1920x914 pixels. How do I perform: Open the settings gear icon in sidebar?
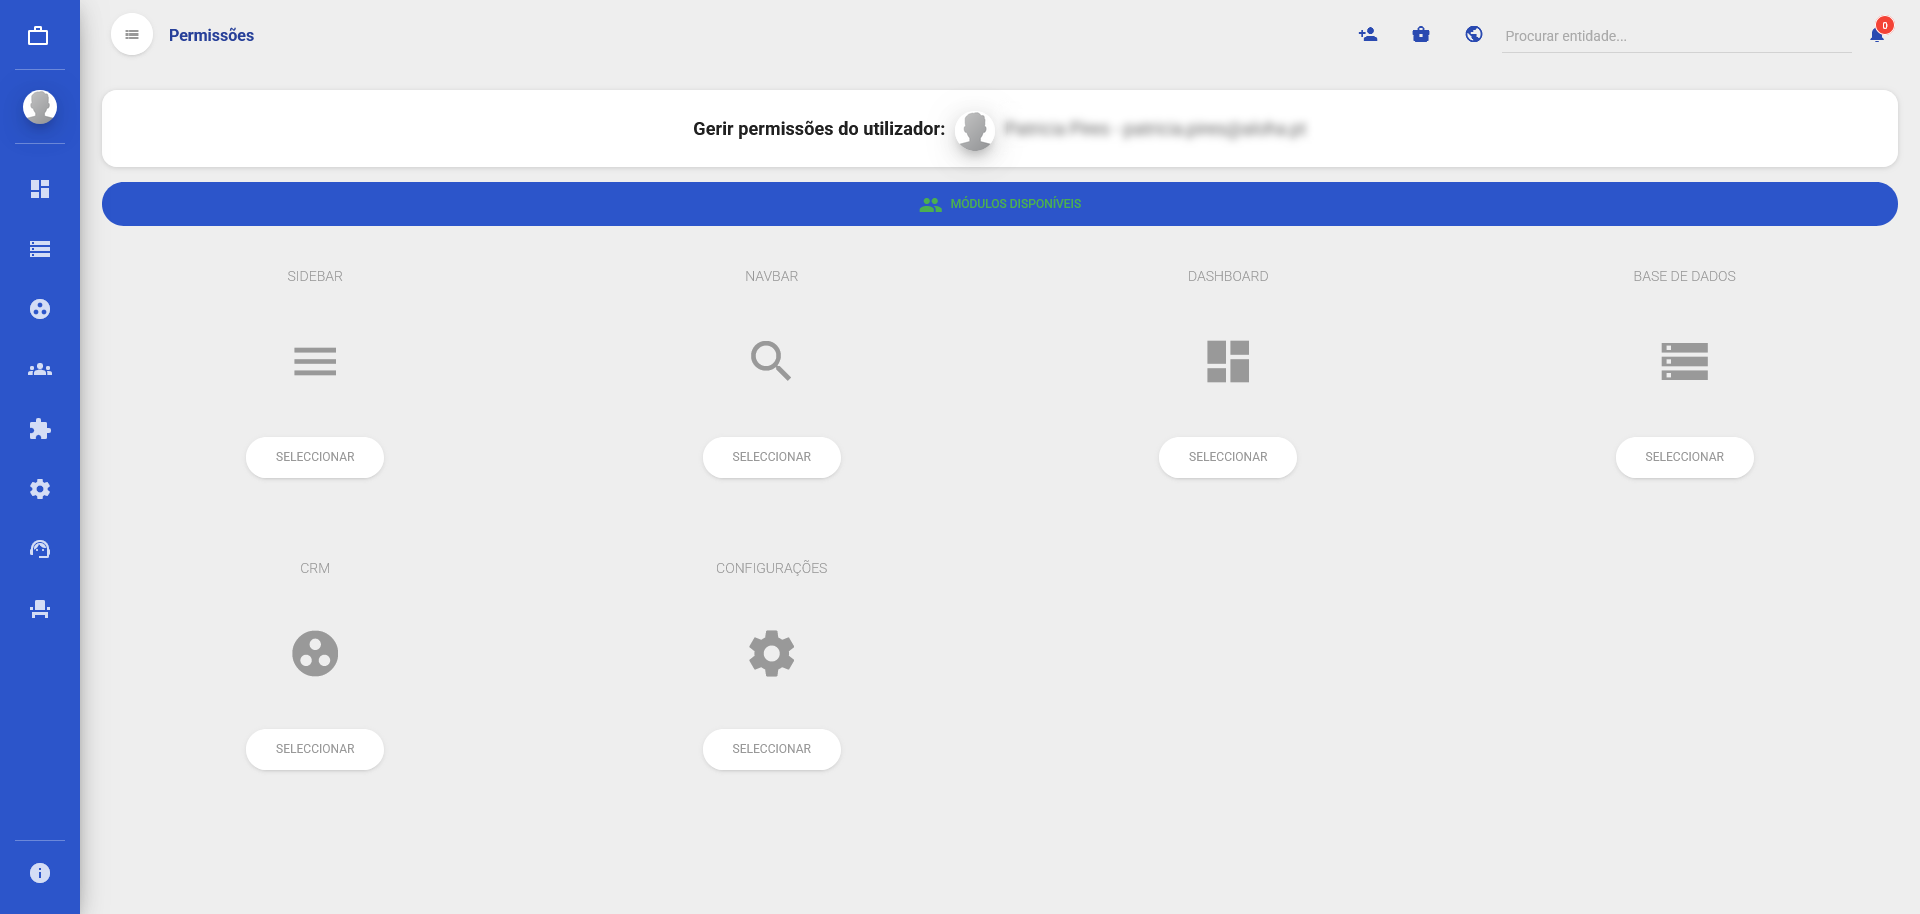point(40,489)
